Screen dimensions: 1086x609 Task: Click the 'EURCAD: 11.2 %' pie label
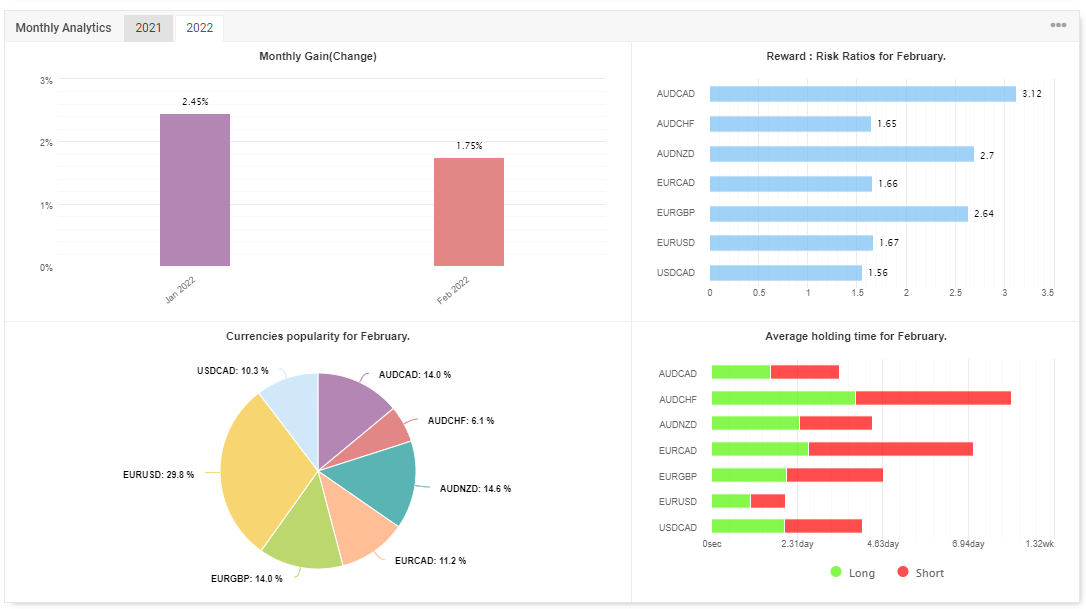[430, 561]
